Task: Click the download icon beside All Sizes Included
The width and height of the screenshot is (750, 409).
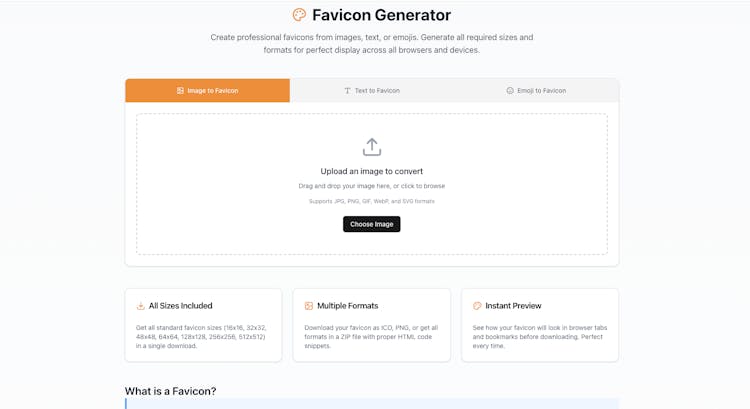Action: coord(141,306)
